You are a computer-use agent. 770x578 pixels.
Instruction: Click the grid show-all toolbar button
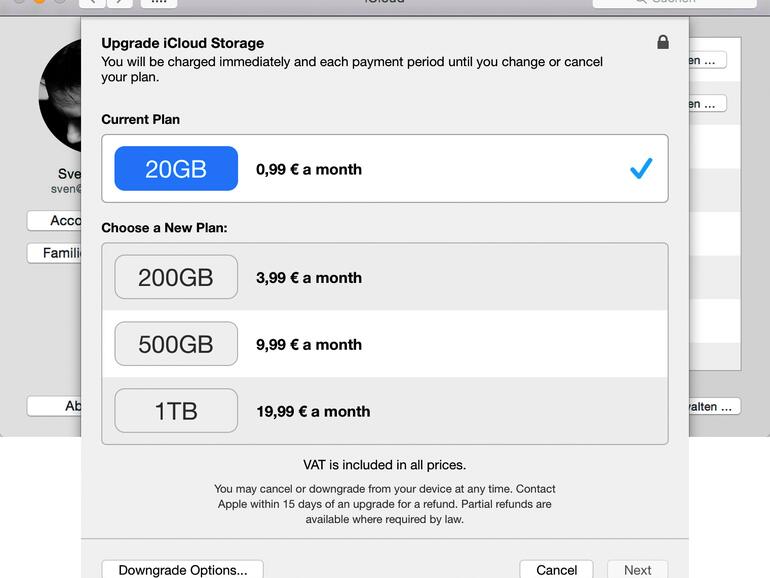pyautogui.click(x=158, y=2)
